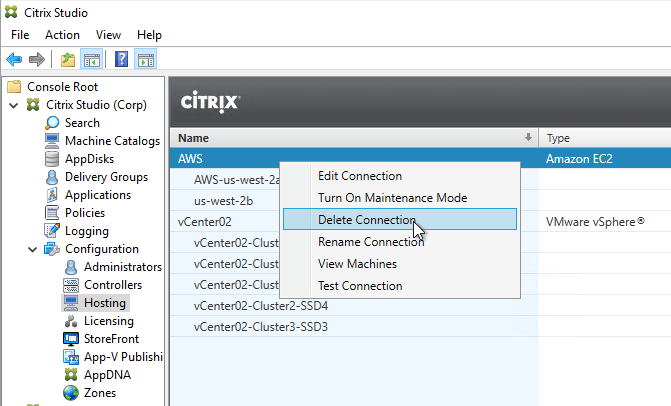Click the Machine Catalogs monitor icon

click(x=52, y=141)
